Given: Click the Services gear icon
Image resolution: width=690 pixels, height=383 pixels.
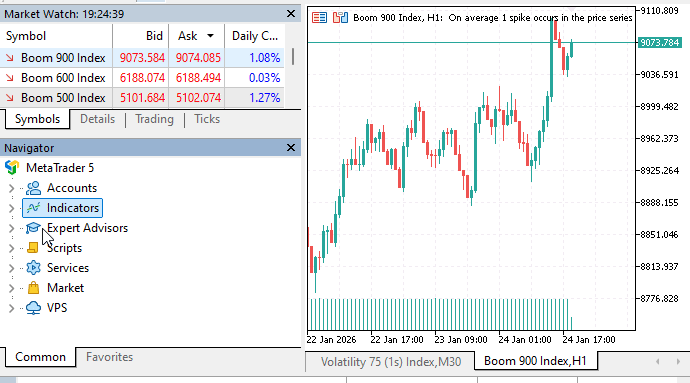Looking at the screenshot, I should 33,268.
